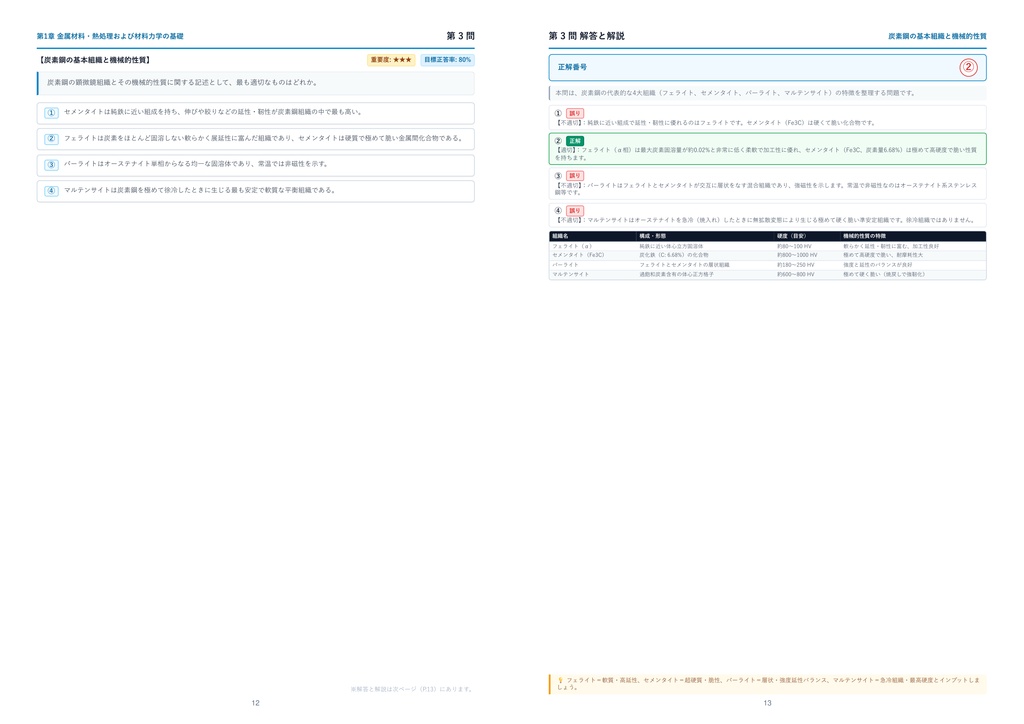Click the 【炭素鋼の基本組織と機械的性質】 question title
The height and width of the screenshot is (724, 1024).
[95, 60]
